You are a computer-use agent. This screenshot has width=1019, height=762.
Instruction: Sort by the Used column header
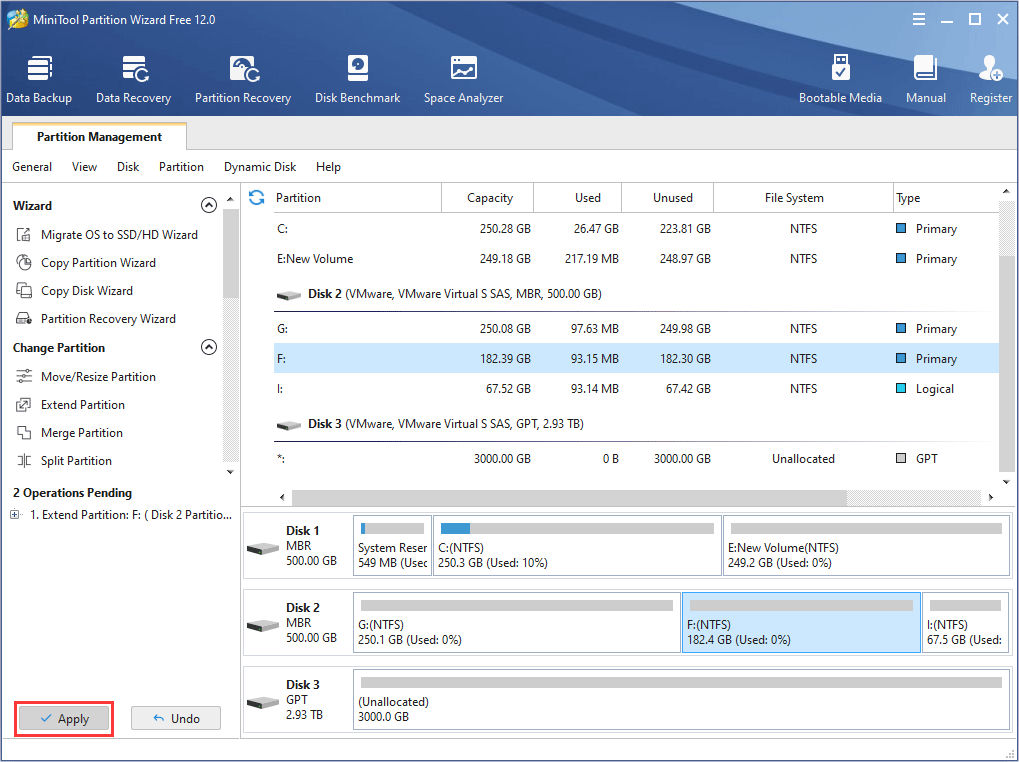[578, 197]
